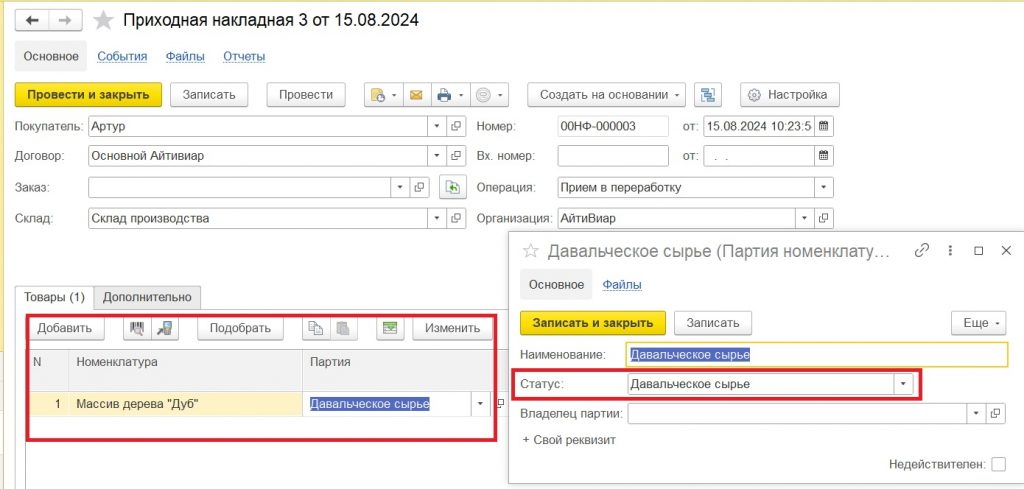Click the Вх. номер input field

[613, 156]
